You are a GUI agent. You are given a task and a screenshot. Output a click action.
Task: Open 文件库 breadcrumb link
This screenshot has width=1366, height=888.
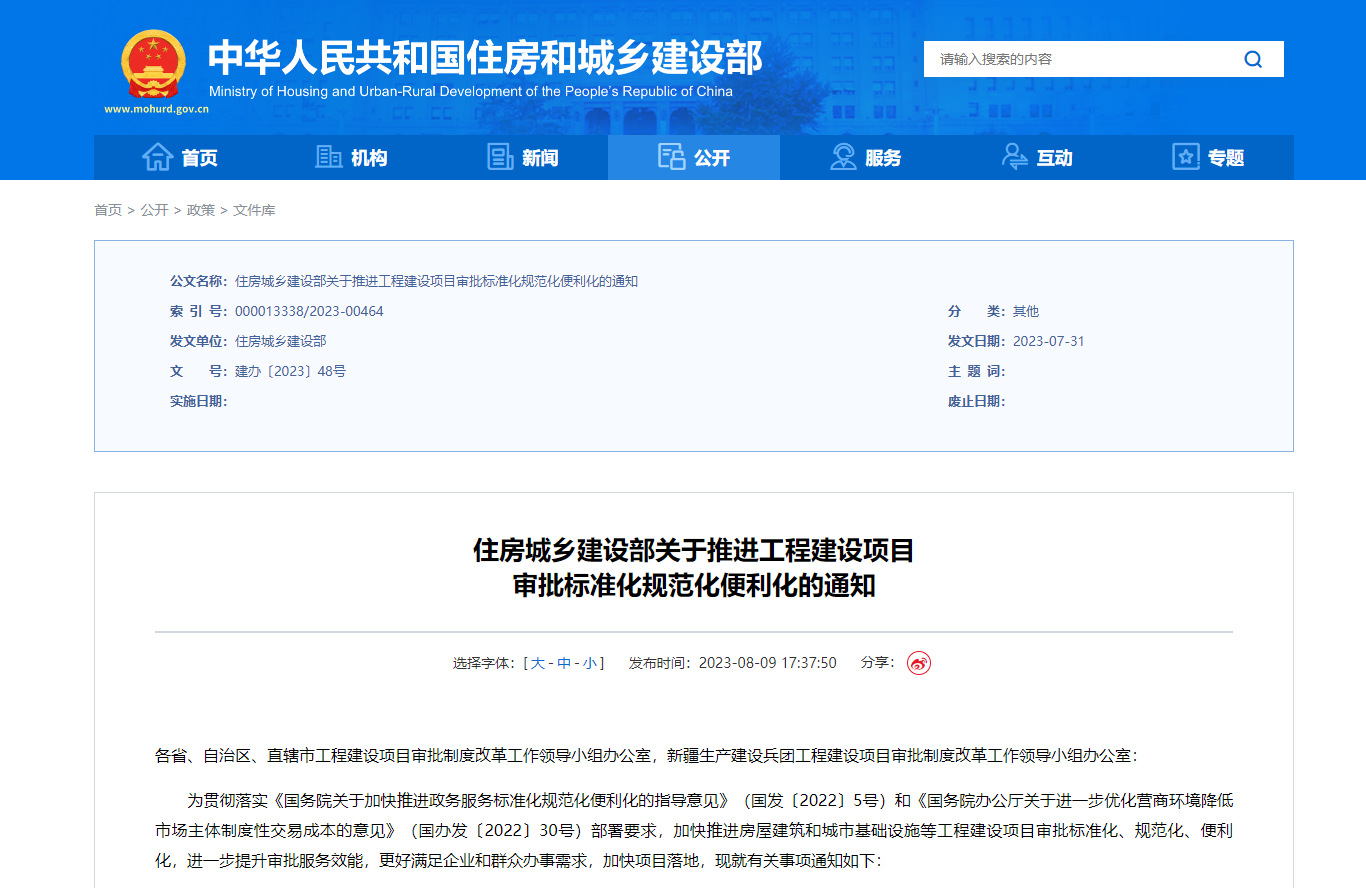click(x=254, y=210)
